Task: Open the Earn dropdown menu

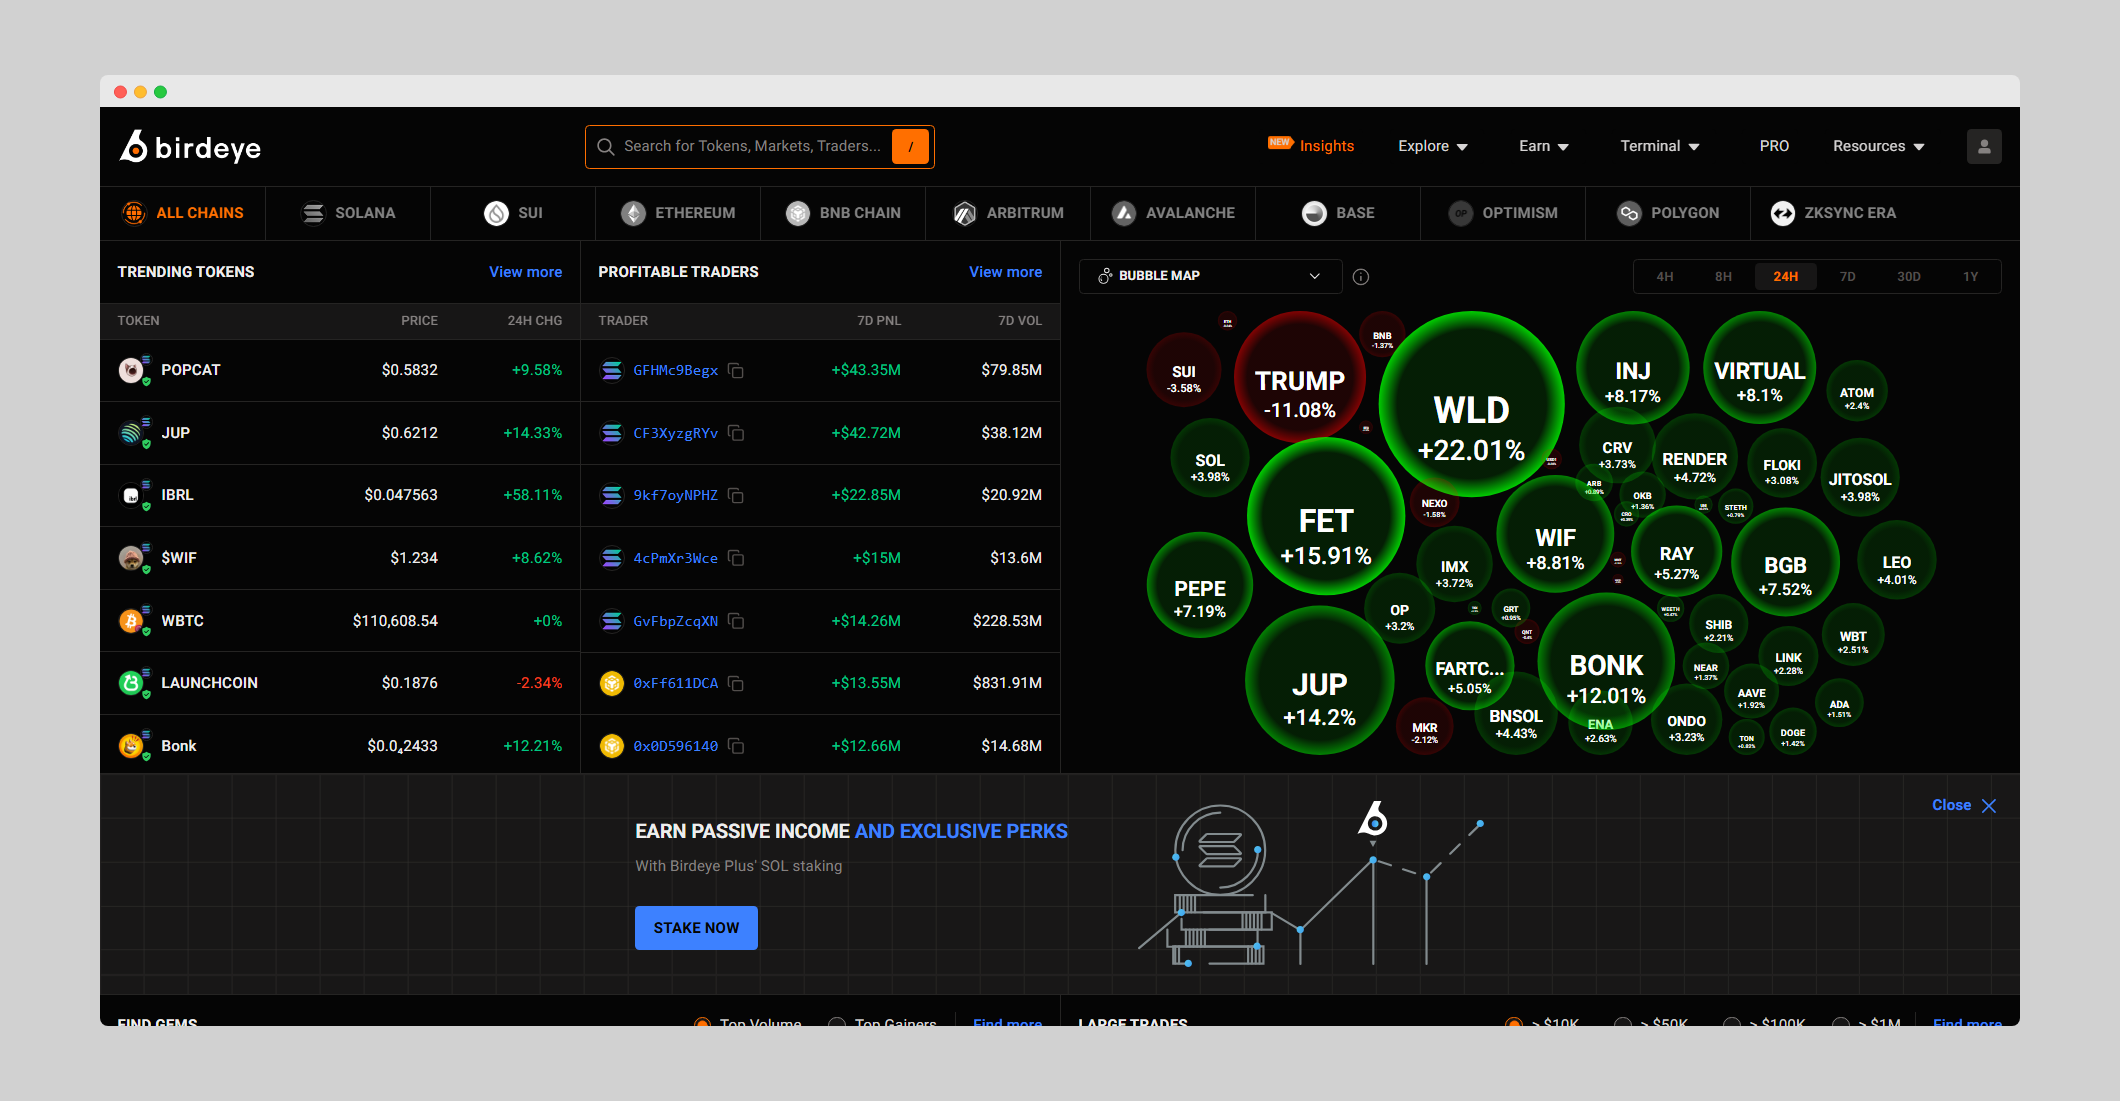Action: coord(1544,146)
